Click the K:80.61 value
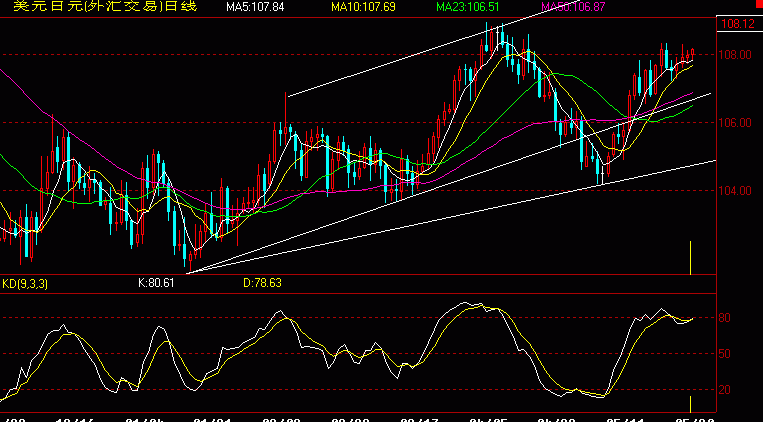The height and width of the screenshot is (422, 763). click(x=156, y=283)
